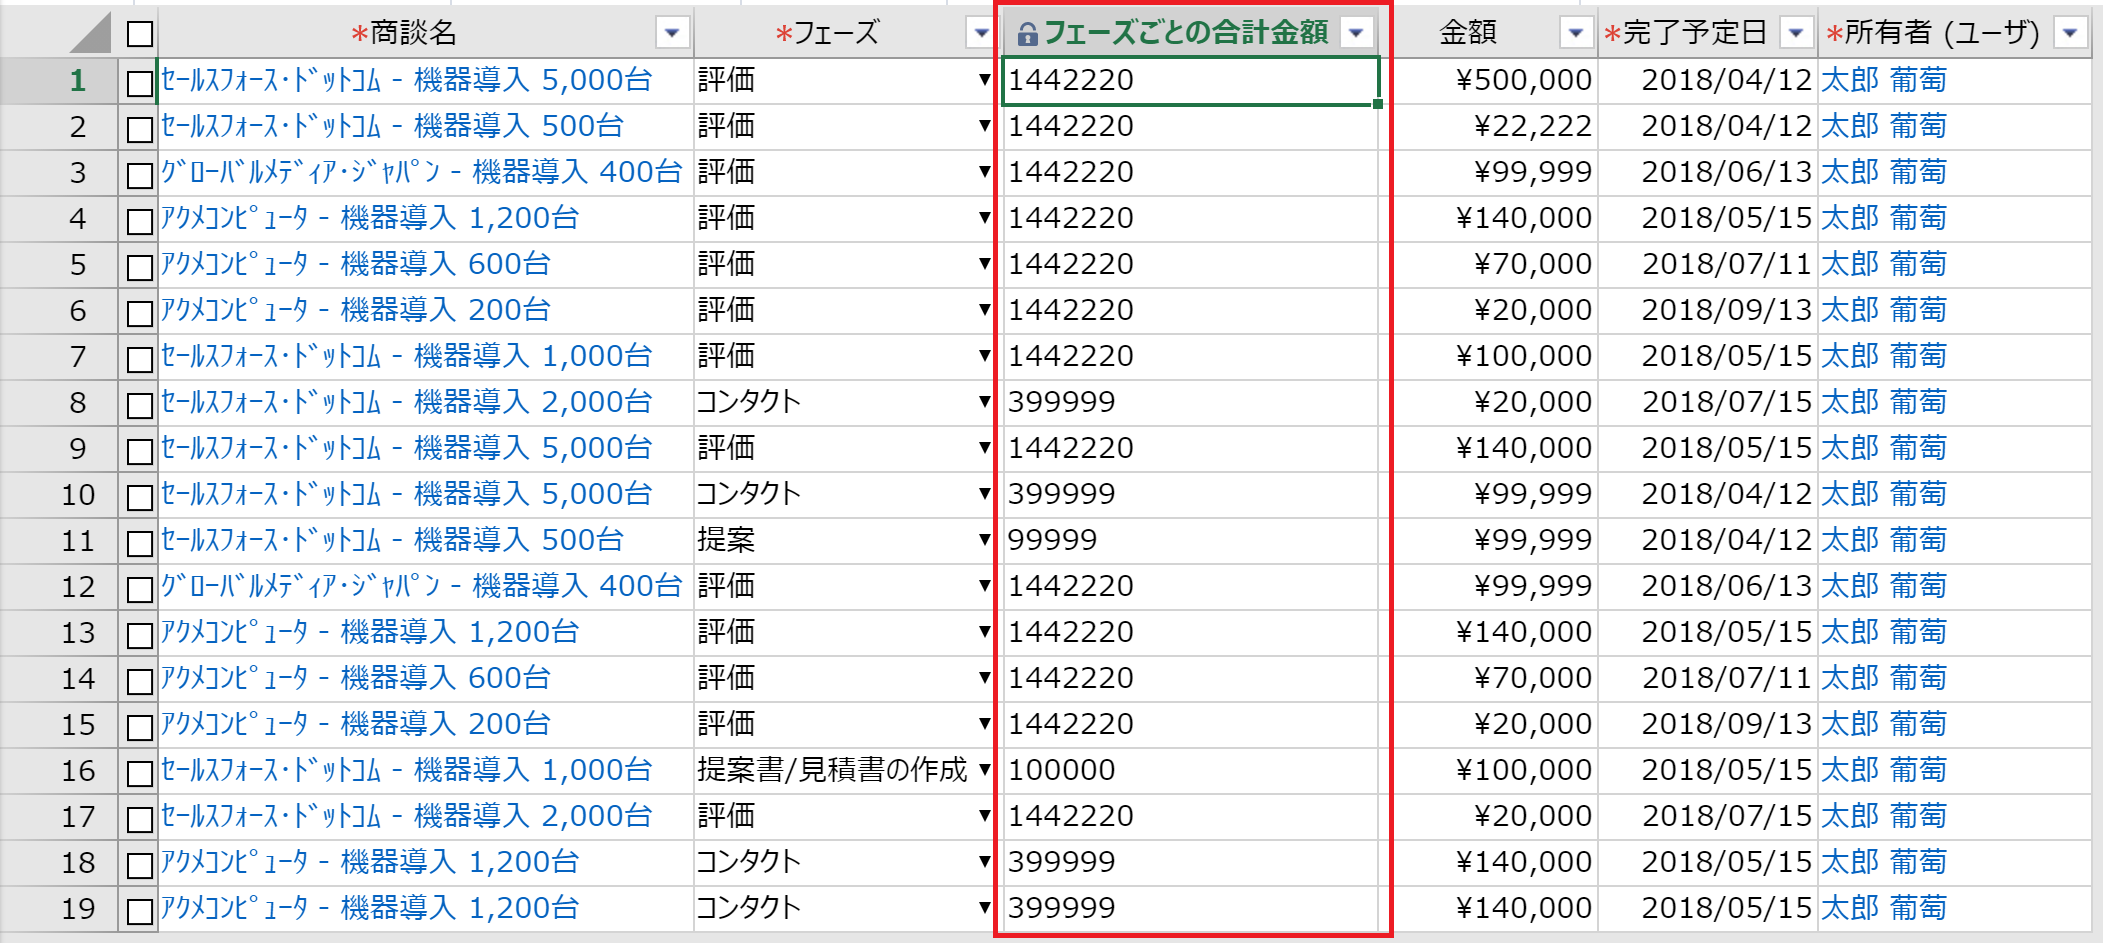Viewport: 2103px width, 943px height.
Task: Open row 3 グローバルメディア・ジャパン 400台 link
Action: 421,172
